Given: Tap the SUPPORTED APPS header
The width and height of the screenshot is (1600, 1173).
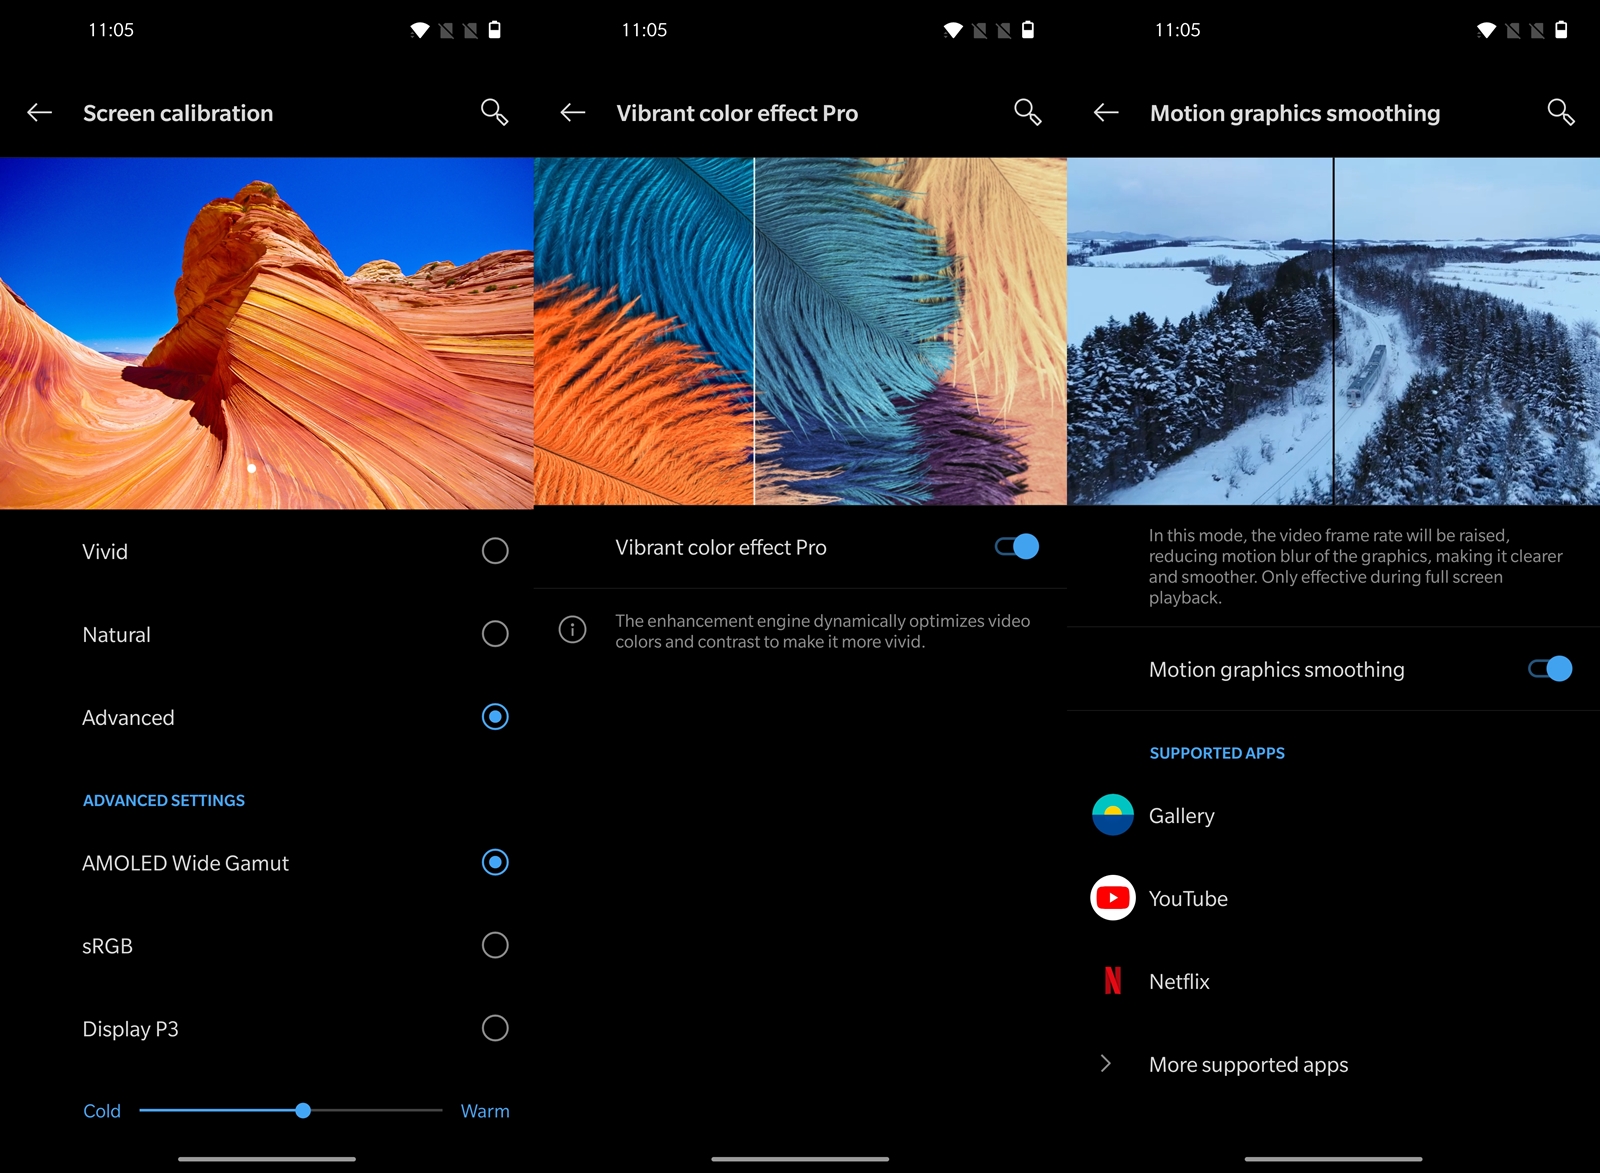Looking at the screenshot, I should pos(1217,753).
